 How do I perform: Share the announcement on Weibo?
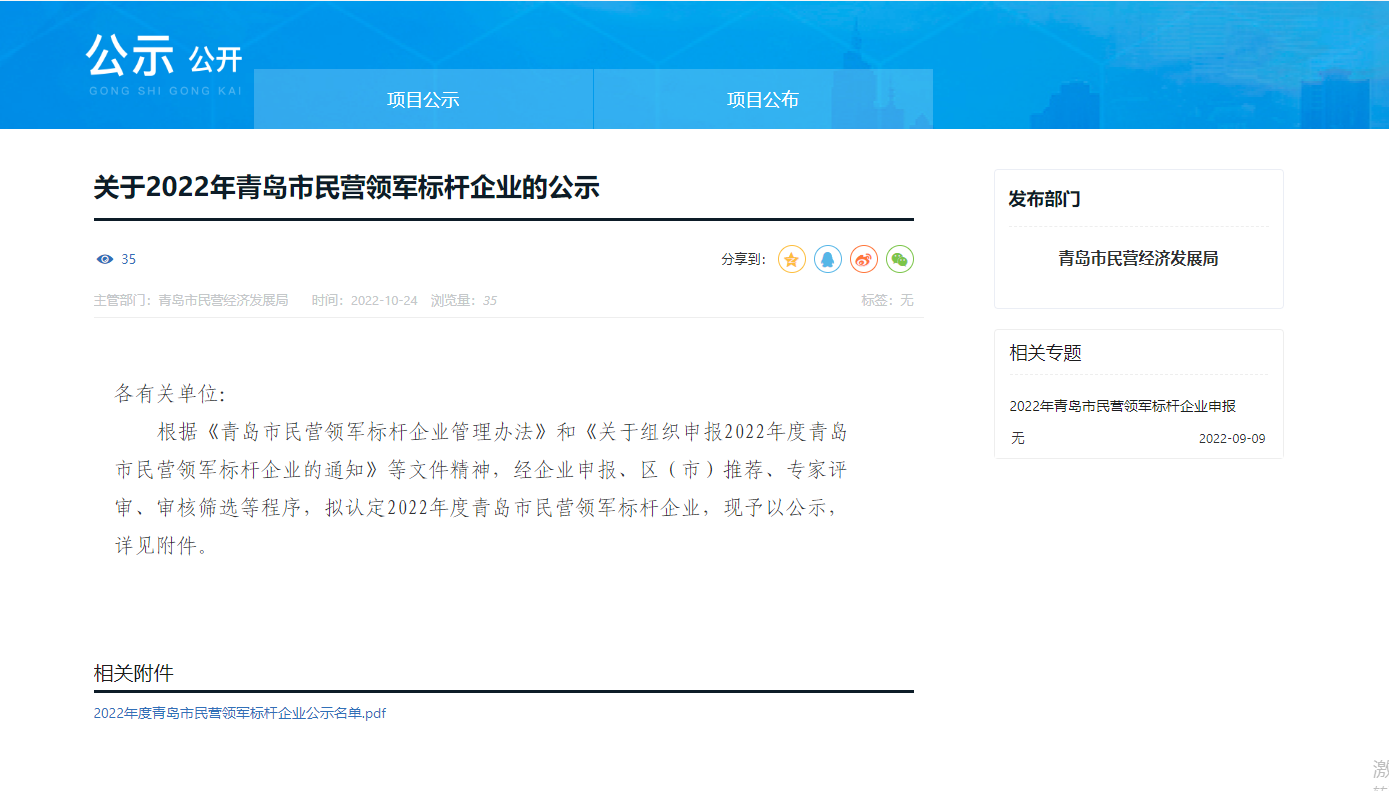pyautogui.click(x=864, y=260)
